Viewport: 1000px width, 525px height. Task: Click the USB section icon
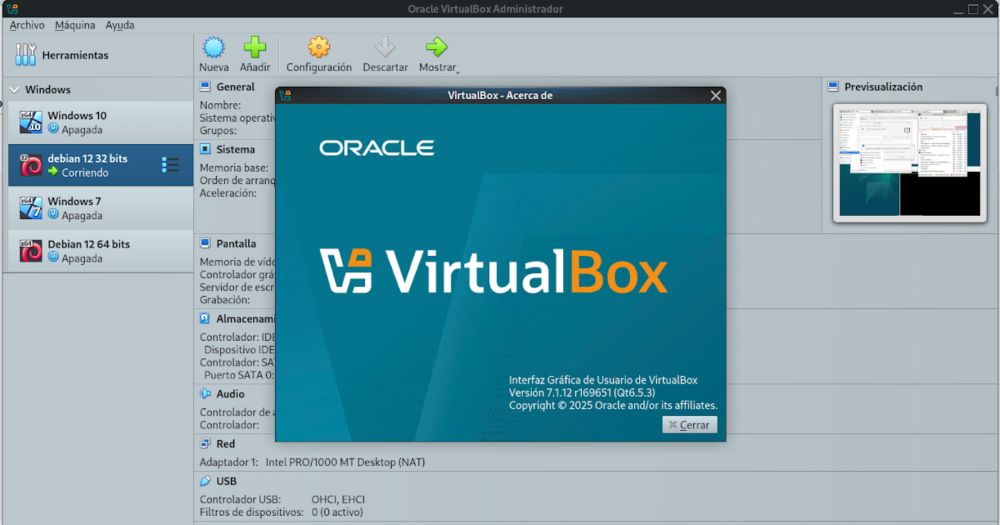point(205,481)
